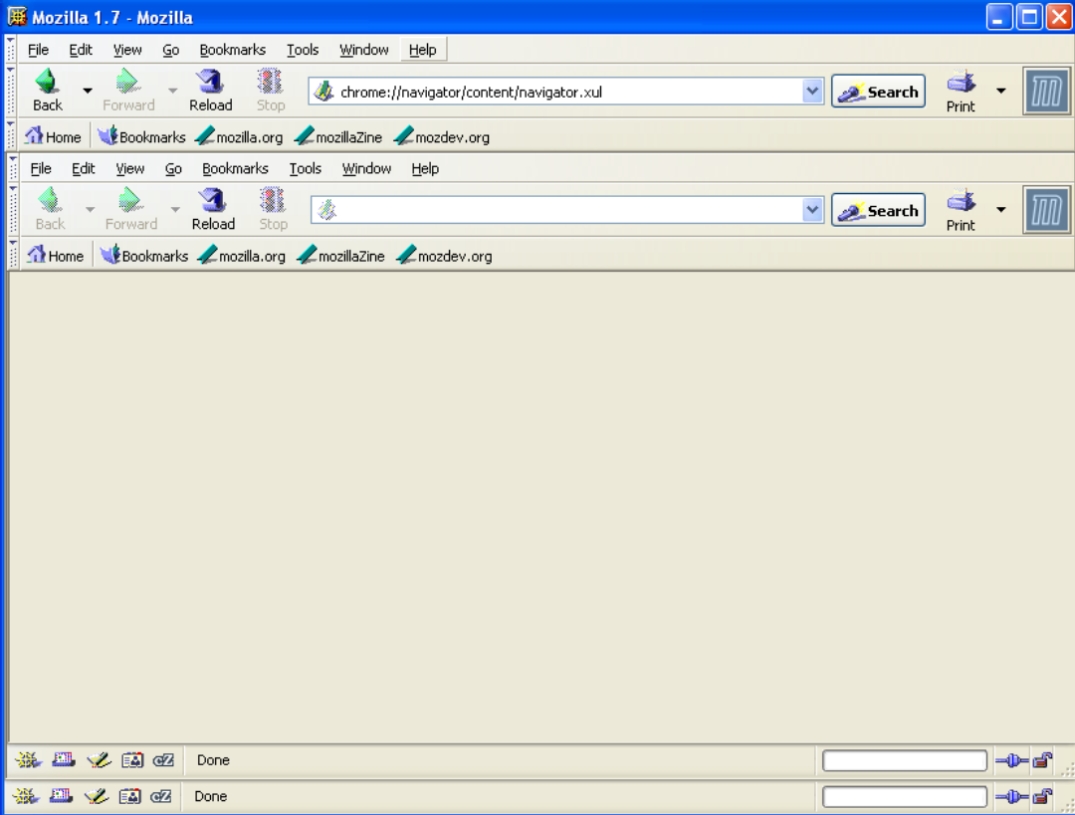Collapse the outer navigation toolbar using its grippy
This screenshot has width=1075, height=815.
(10, 90)
